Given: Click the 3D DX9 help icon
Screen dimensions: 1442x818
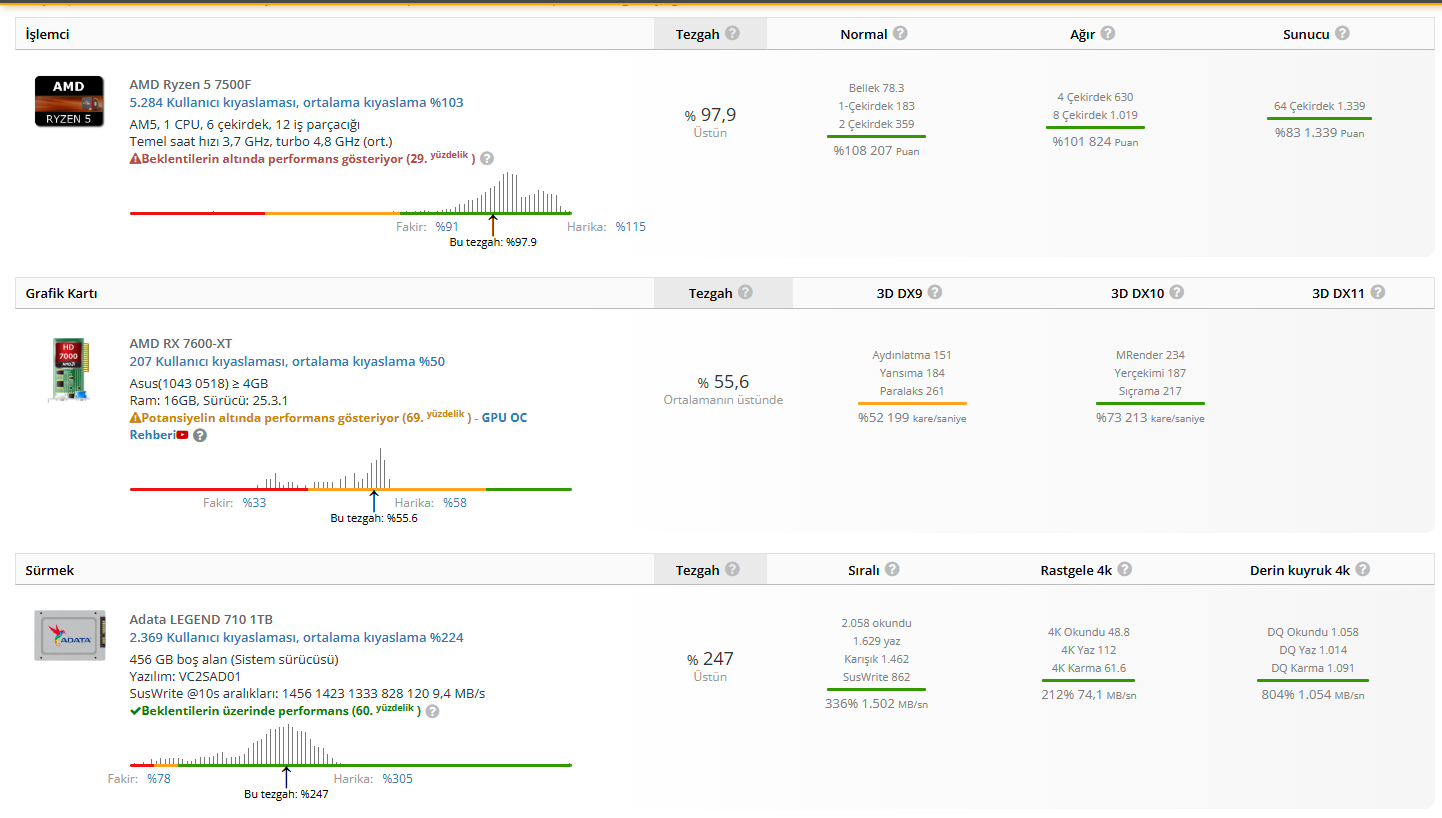Looking at the screenshot, I should pos(935,292).
